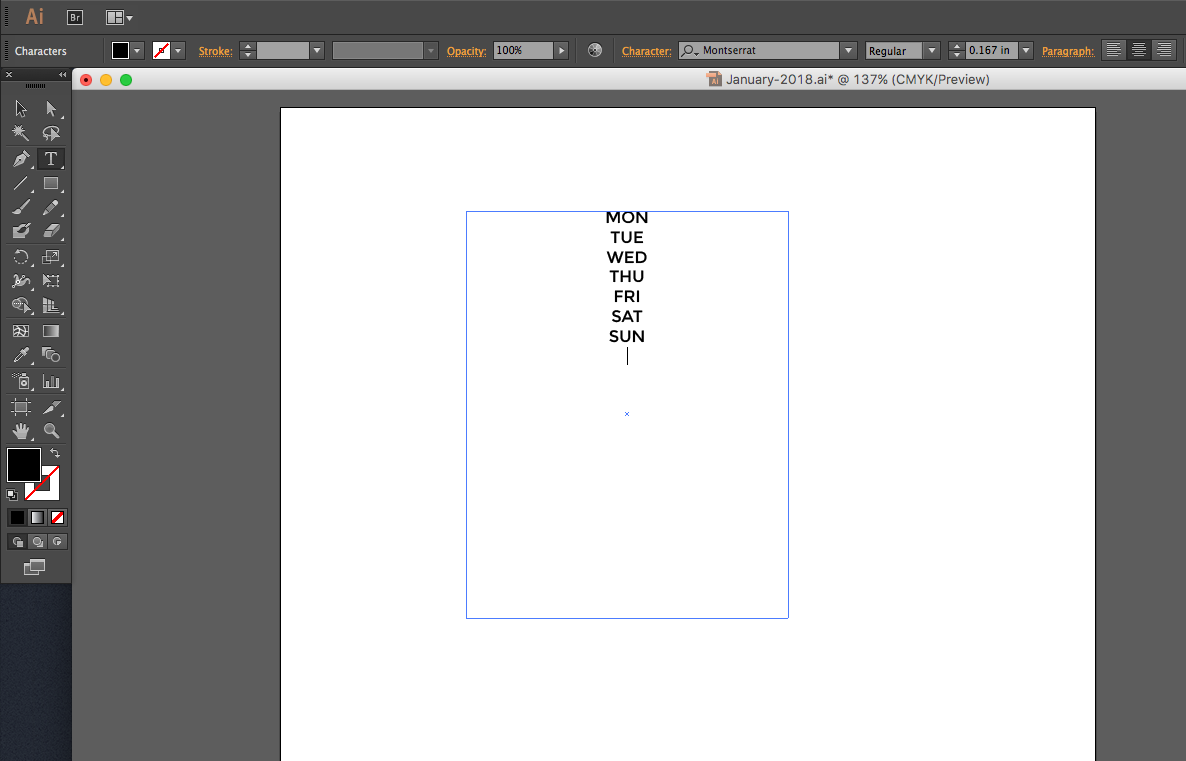Click the Characters panel tab
Viewport: 1186px width, 761px height.
point(40,50)
